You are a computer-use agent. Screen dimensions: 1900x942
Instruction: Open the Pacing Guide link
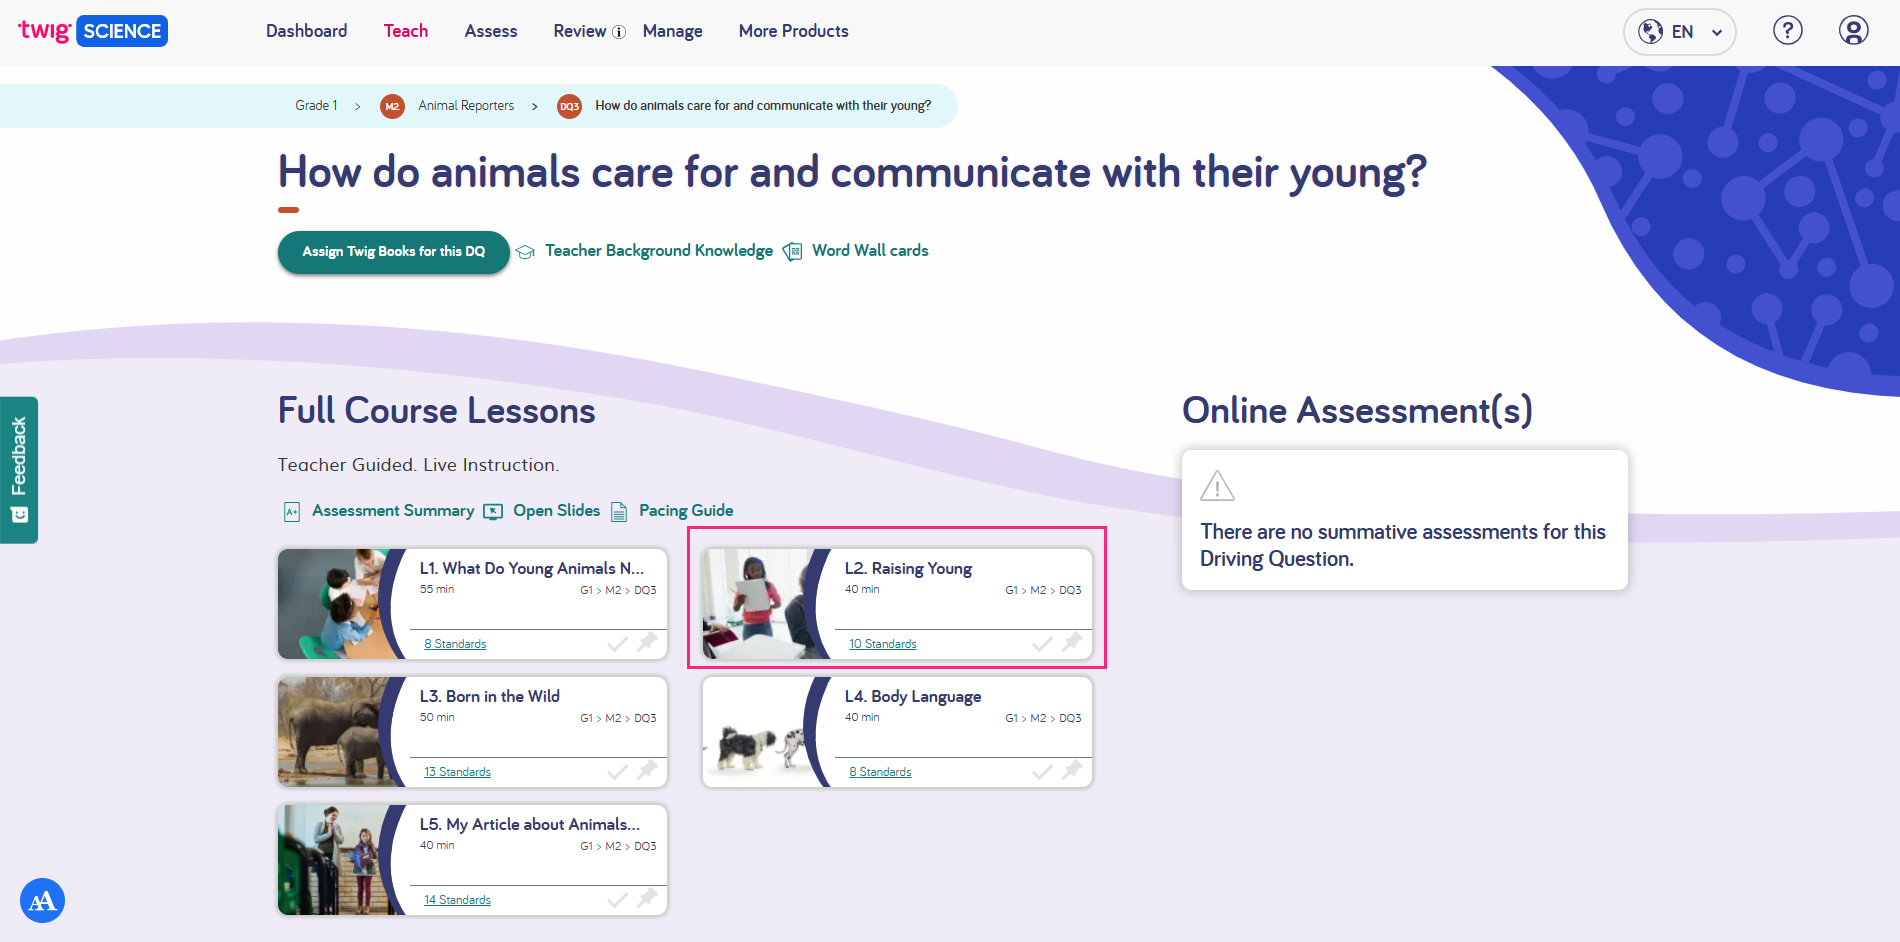pos(685,511)
